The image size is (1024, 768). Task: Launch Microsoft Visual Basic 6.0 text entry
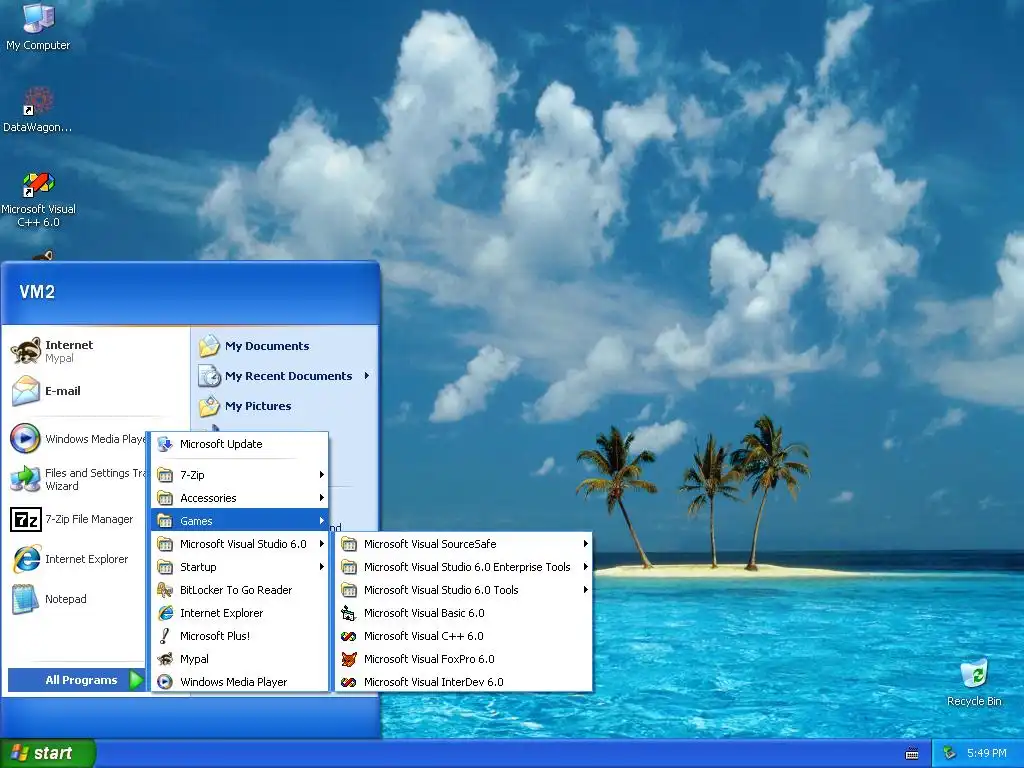pos(424,613)
